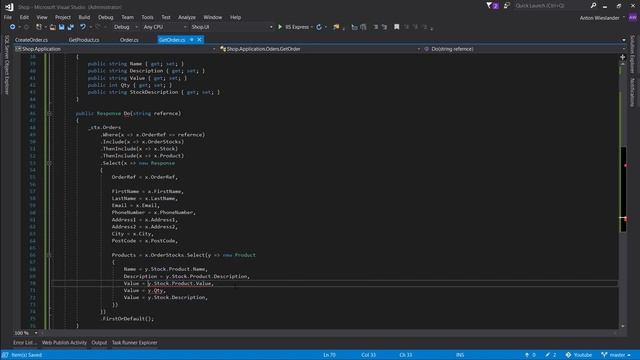This screenshot has height=360, width=640.
Task: Open the Any CPU platform dropdown
Action: (x=164, y=27)
